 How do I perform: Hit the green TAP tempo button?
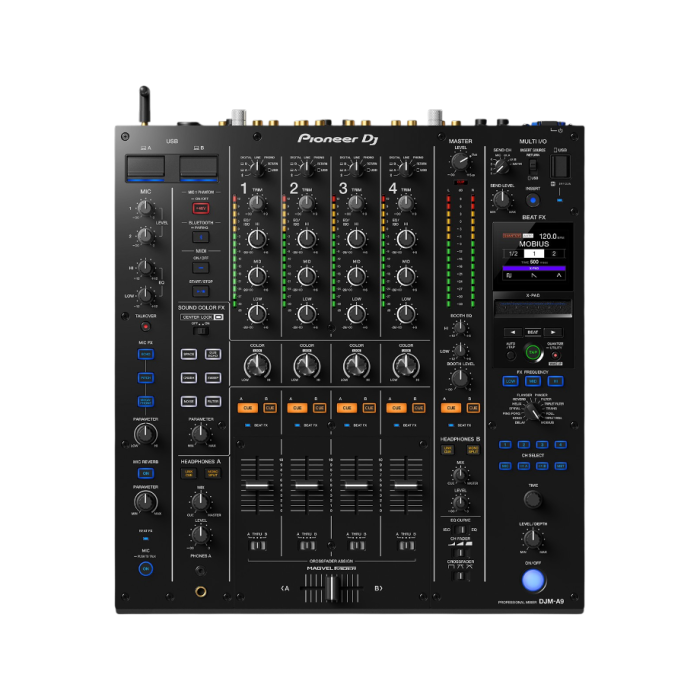[x=533, y=352]
